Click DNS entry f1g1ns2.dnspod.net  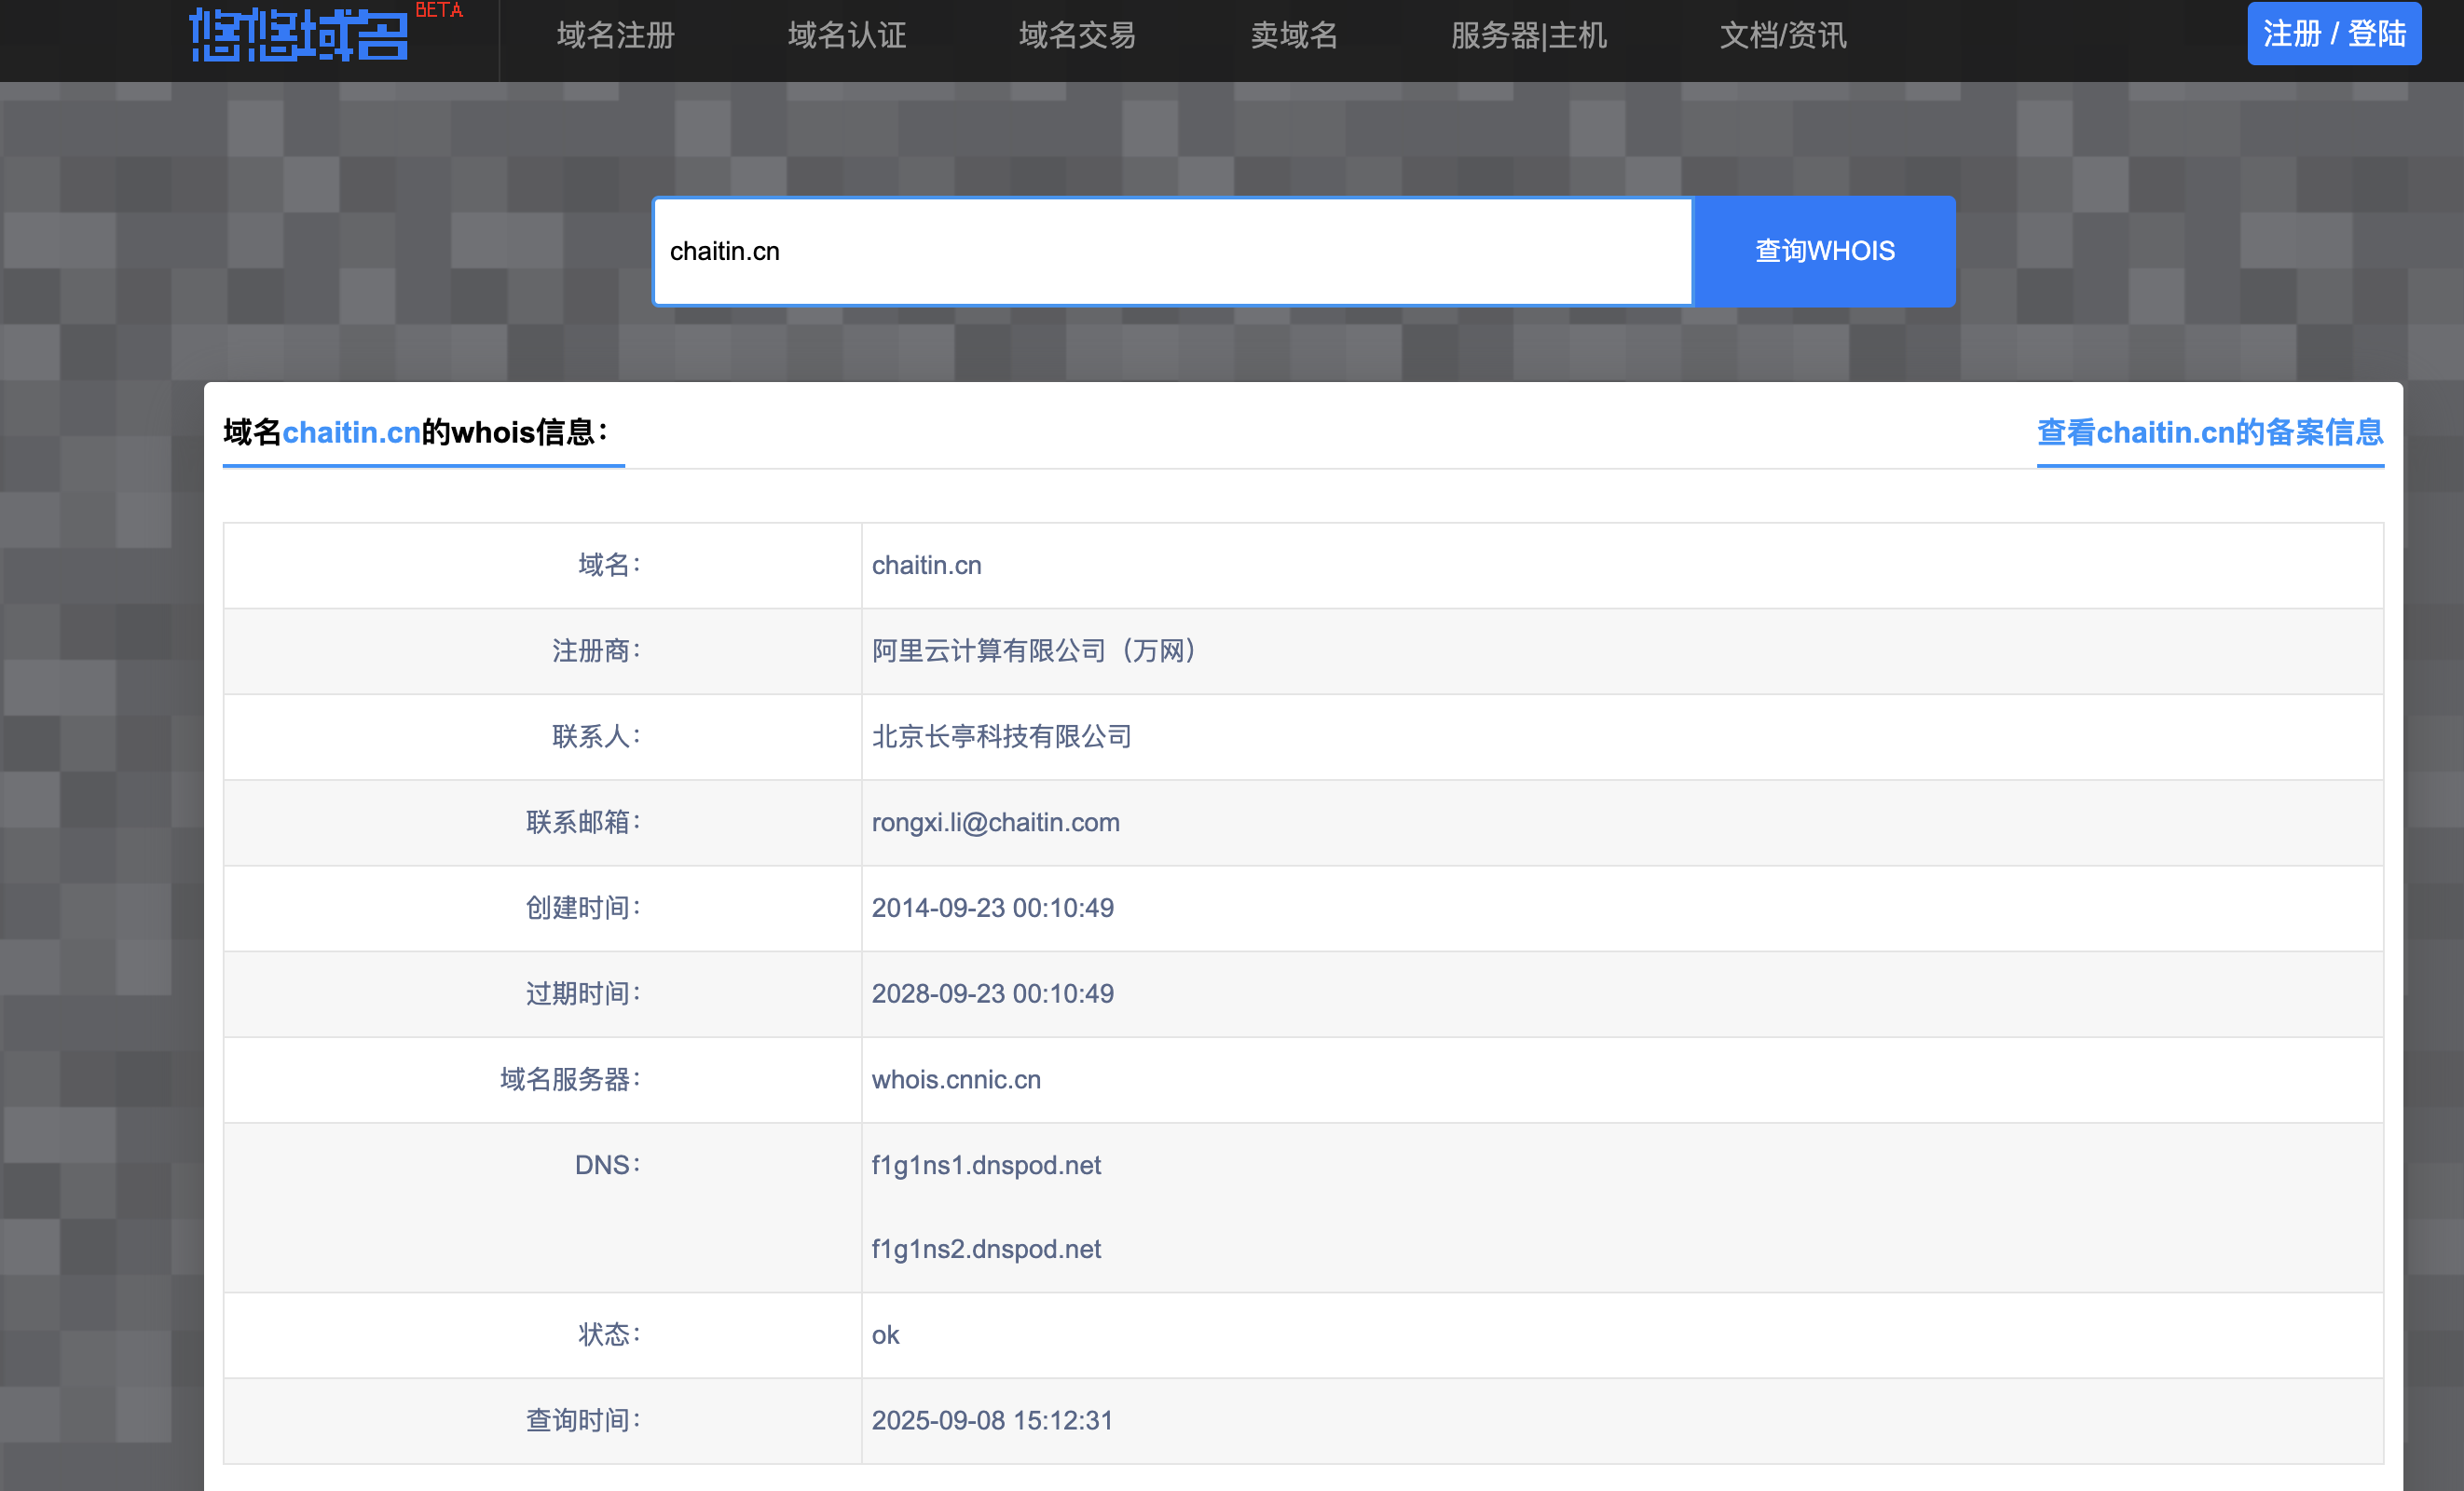coord(985,1249)
